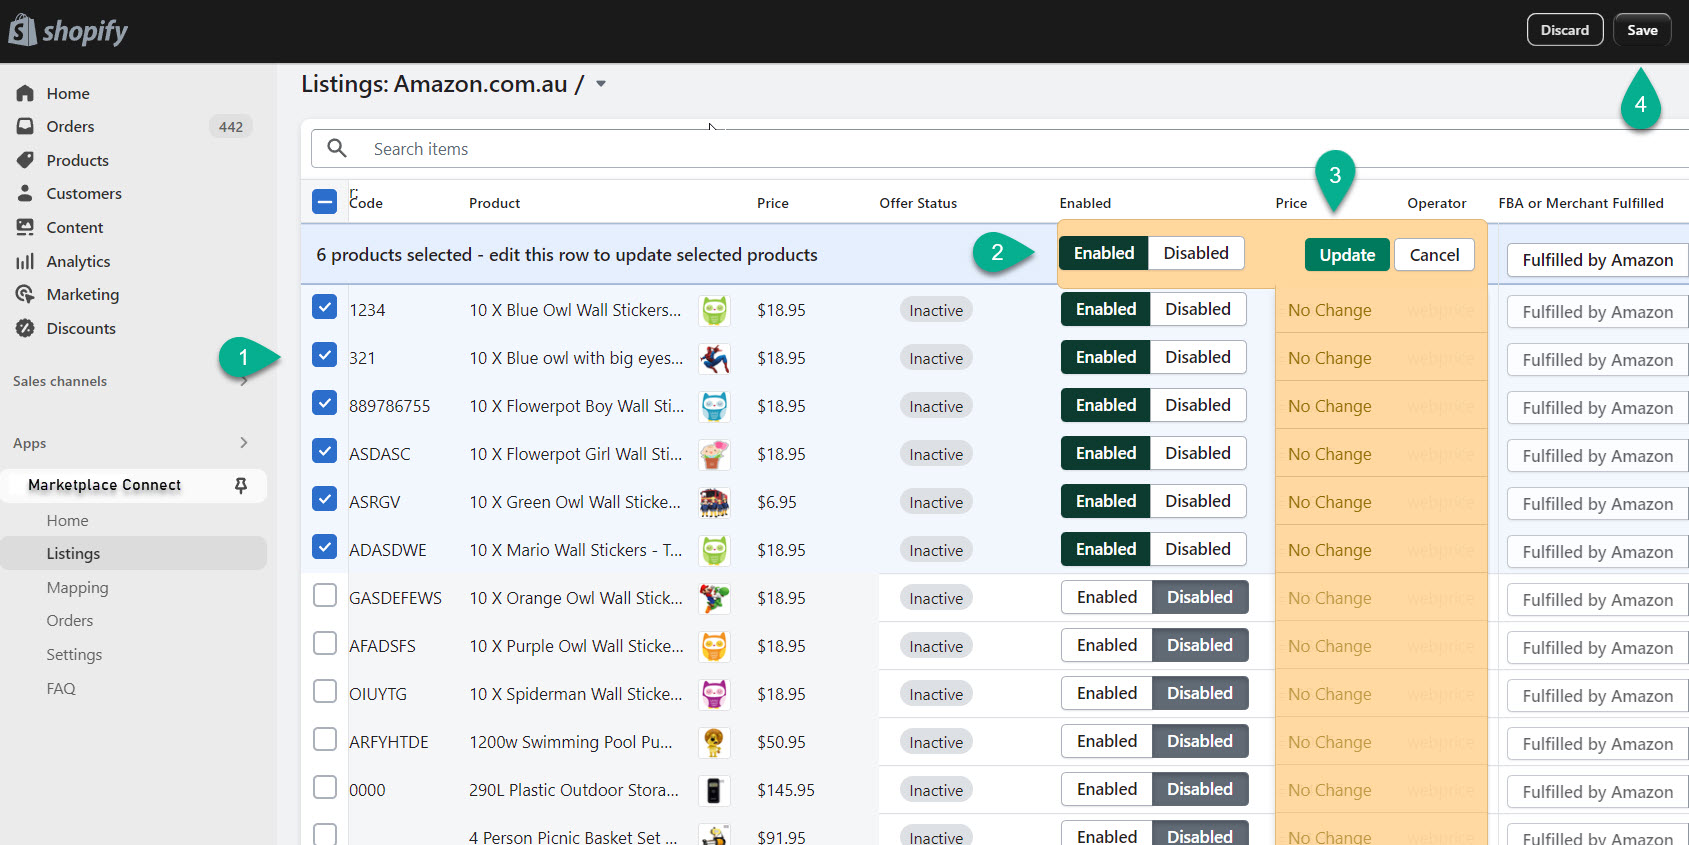Expand the Apps section chevron
The height and width of the screenshot is (845, 1689).
pyautogui.click(x=244, y=442)
